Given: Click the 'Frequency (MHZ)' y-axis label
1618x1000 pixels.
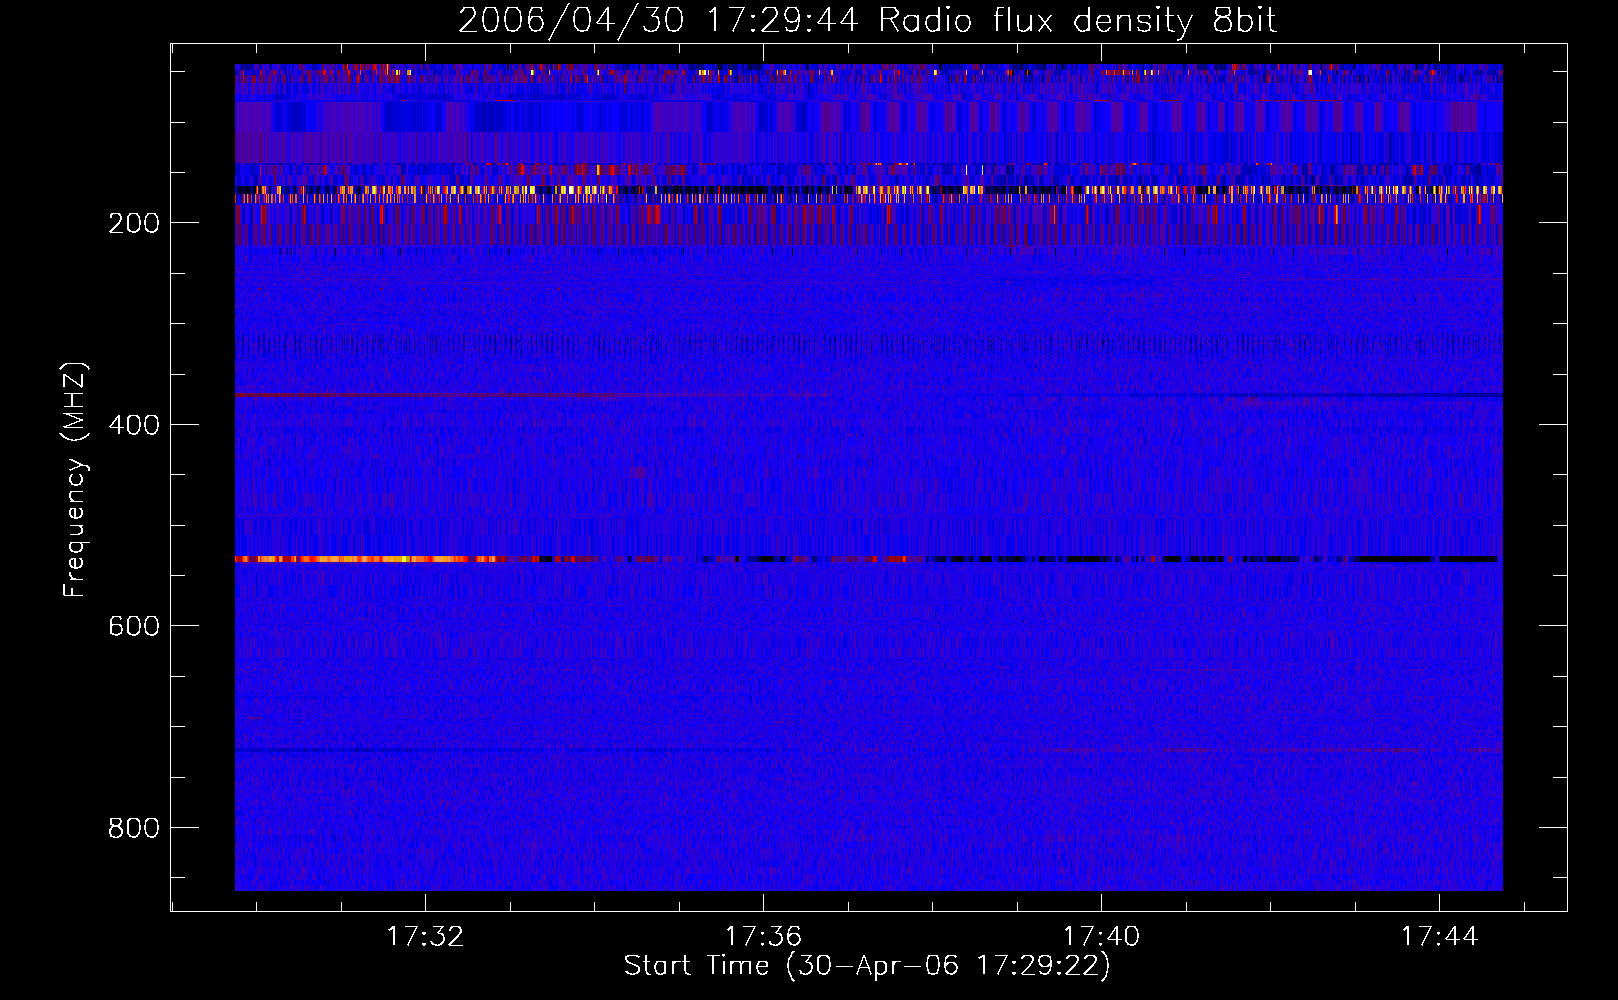Looking at the screenshot, I should pyautogui.click(x=75, y=480).
